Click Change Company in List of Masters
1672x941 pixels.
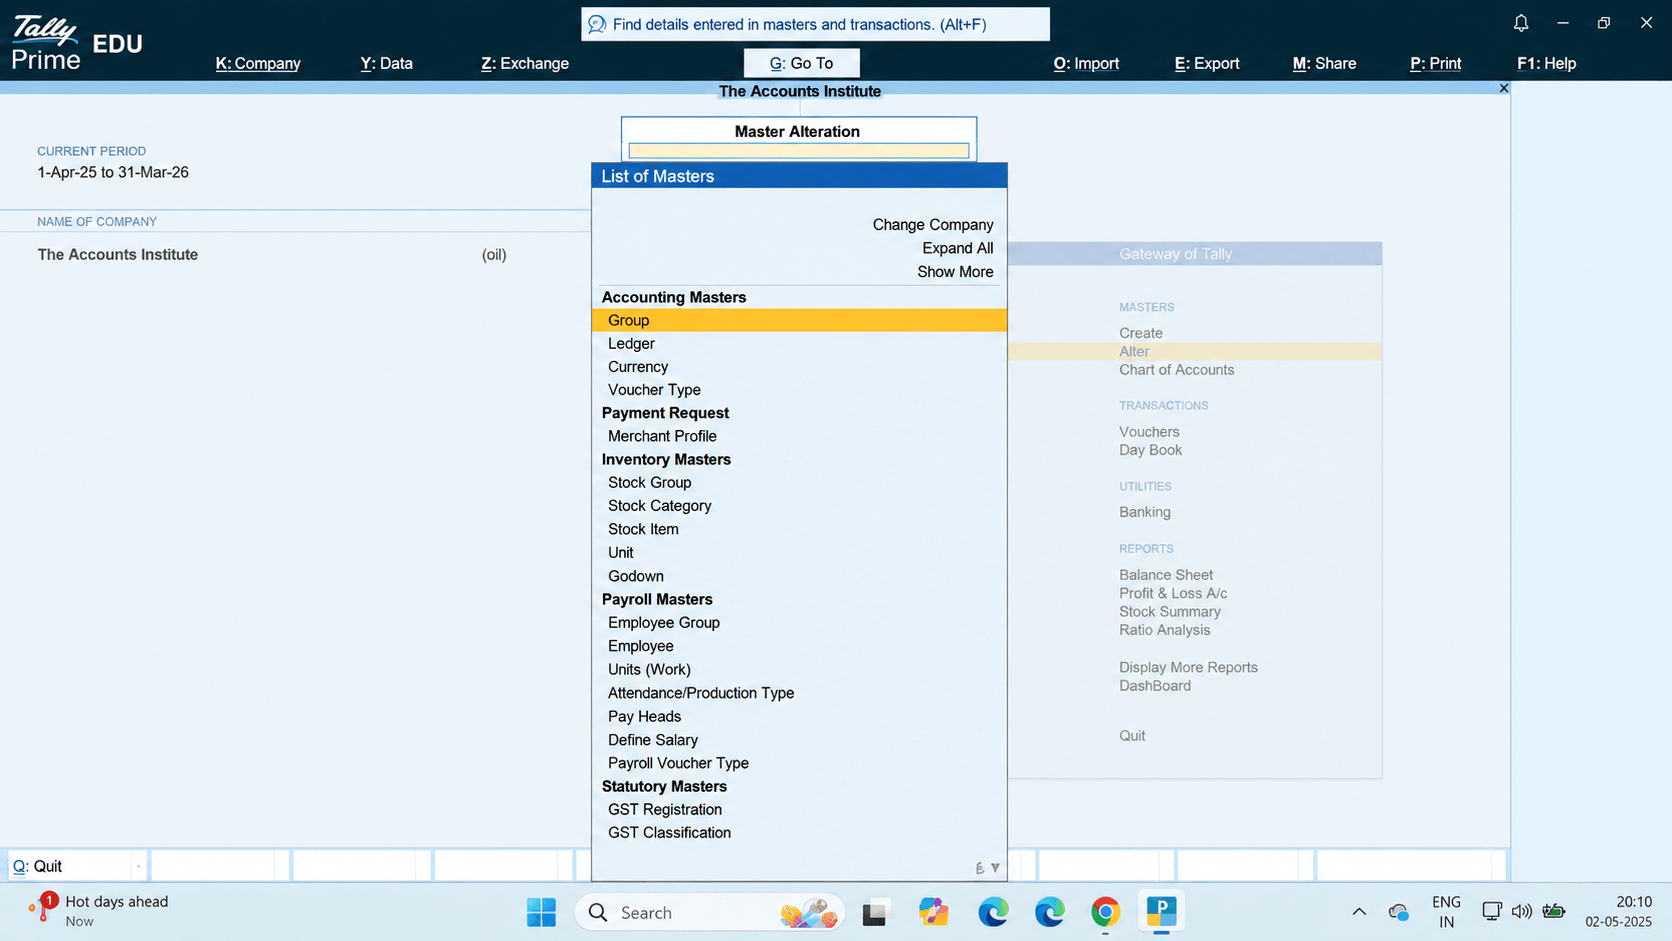[933, 225]
